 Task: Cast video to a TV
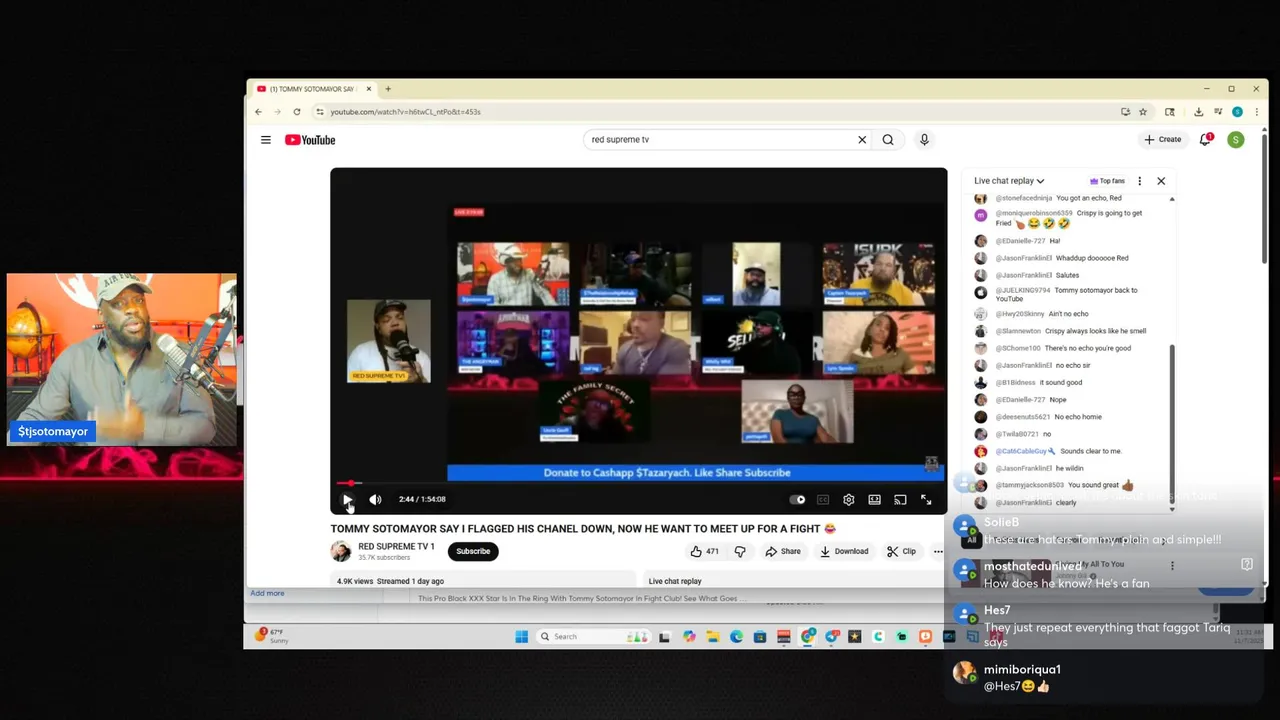click(x=900, y=499)
